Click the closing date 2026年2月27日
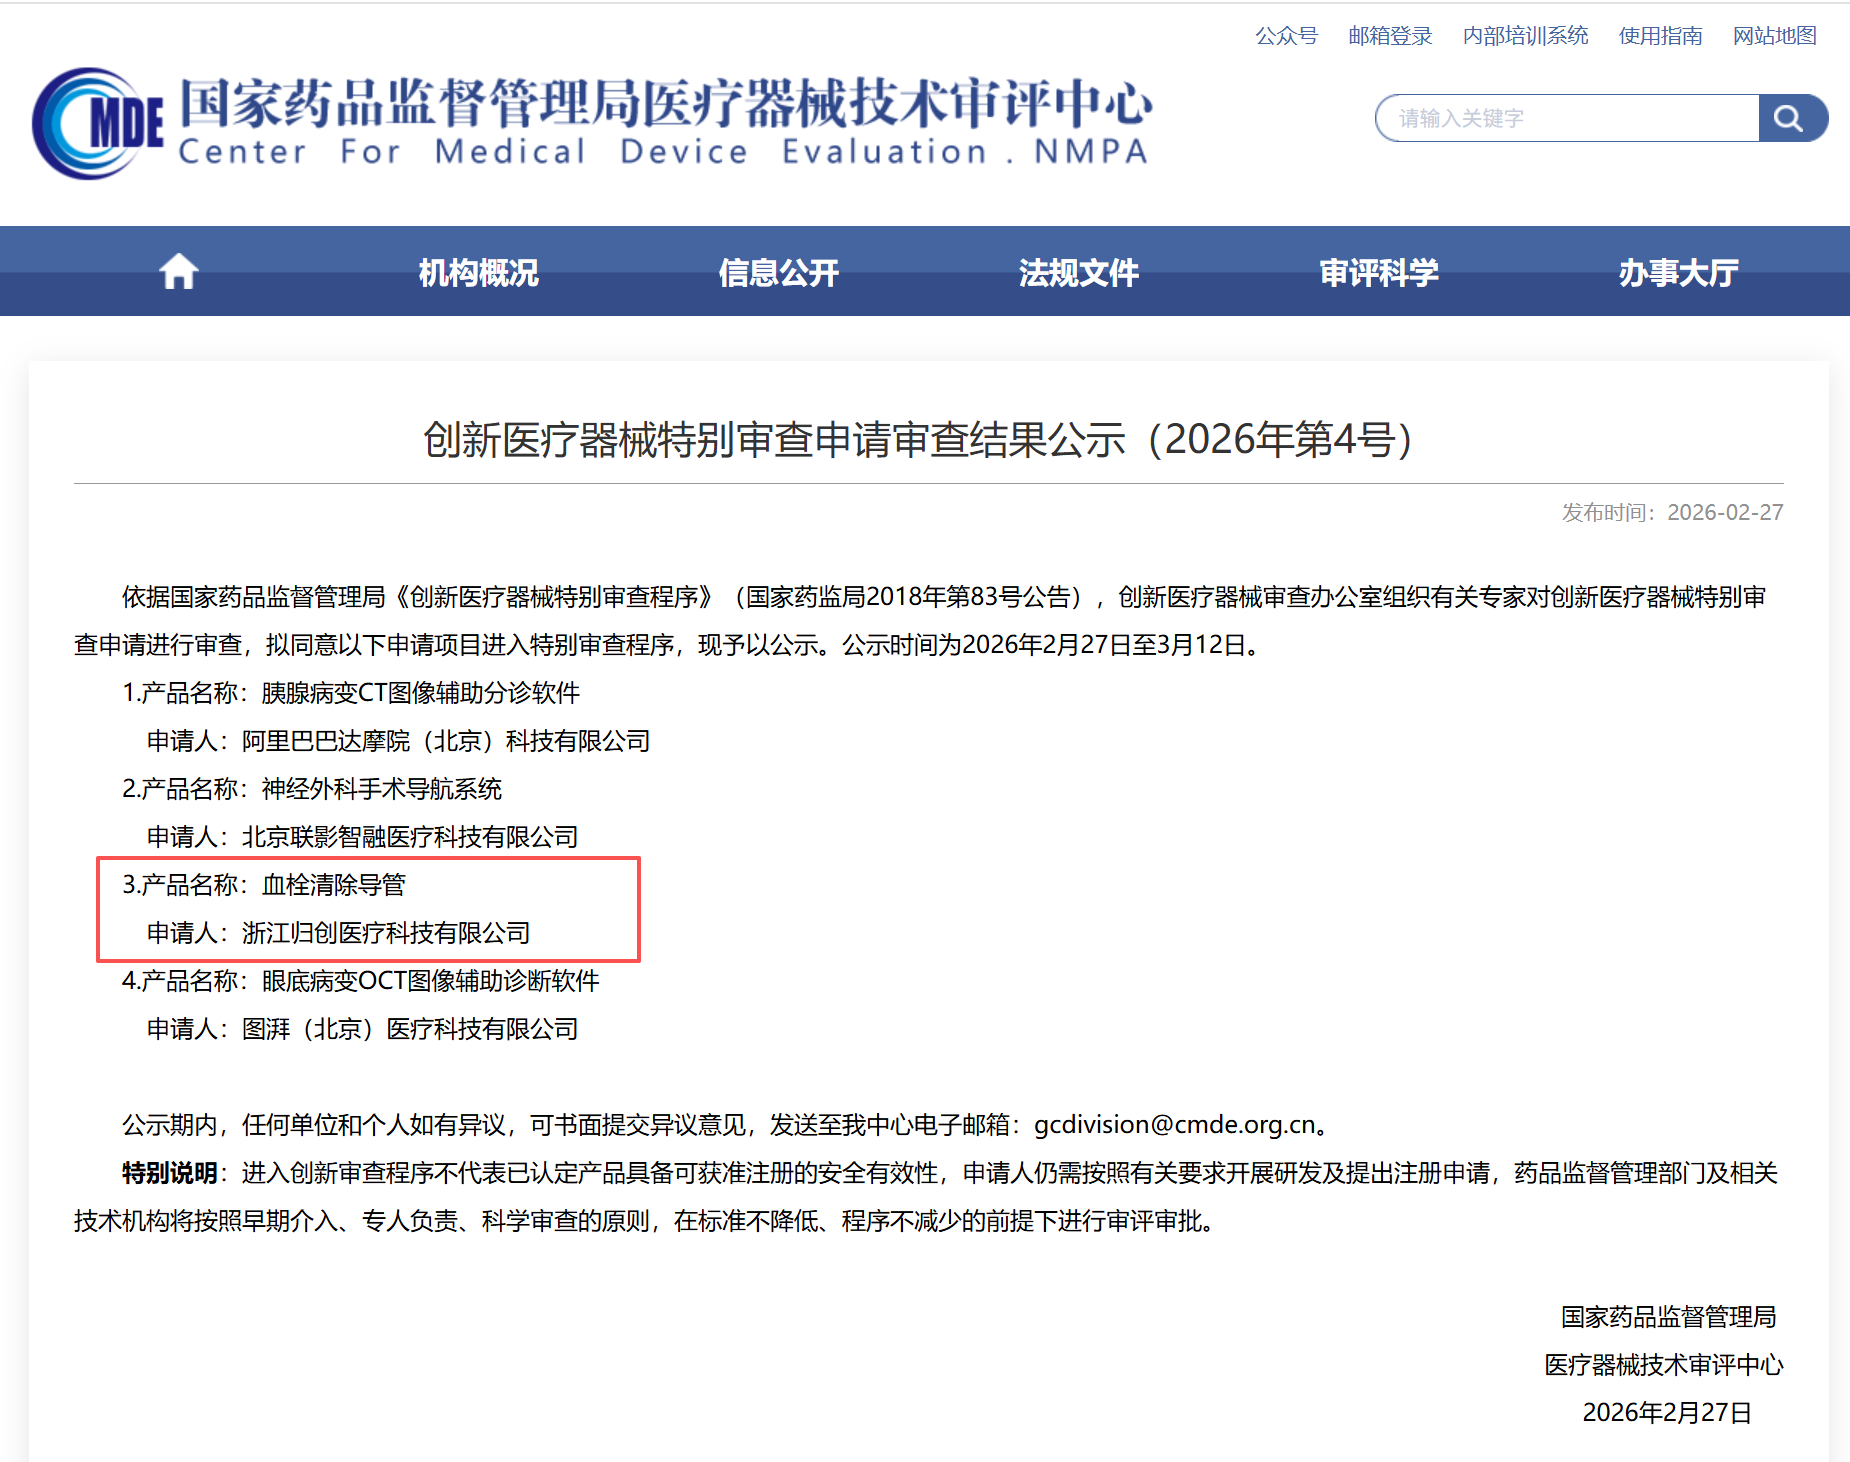 (x=1667, y=1413)
